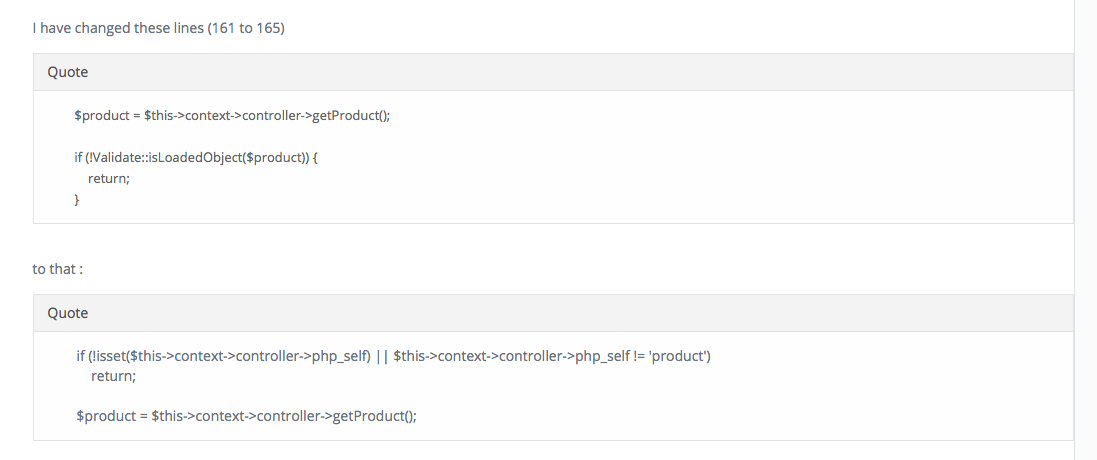The image size is (1097, 460).
Task: Click 'return;' inside the first quote
Action: [109, 178]
